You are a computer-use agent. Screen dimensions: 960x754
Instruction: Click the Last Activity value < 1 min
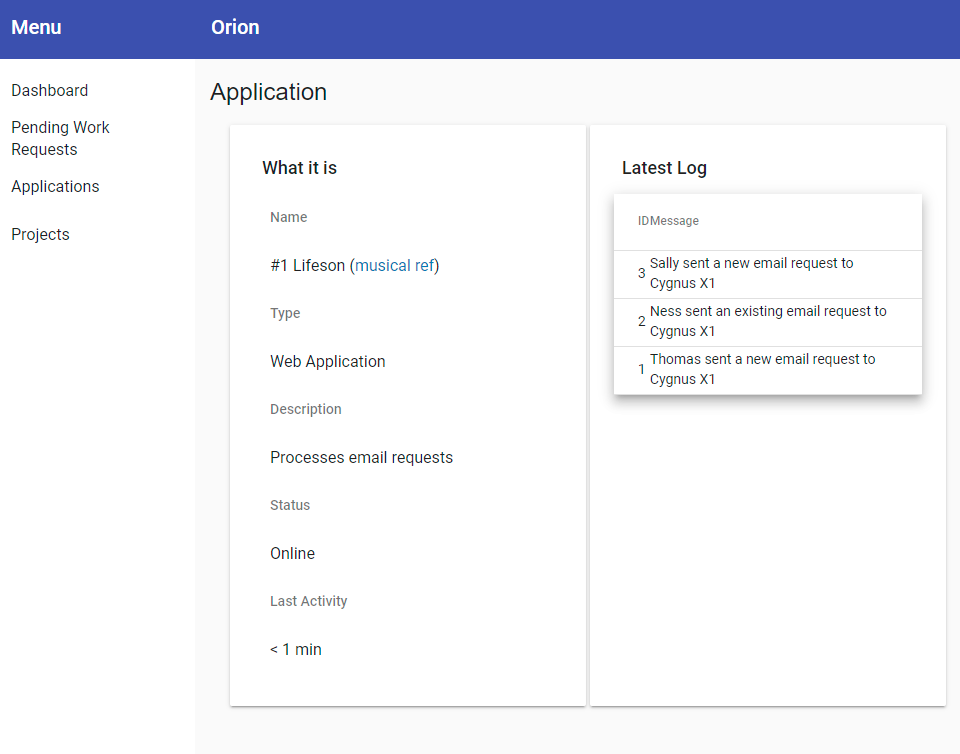pyautogui.click(x=295, y=649)
